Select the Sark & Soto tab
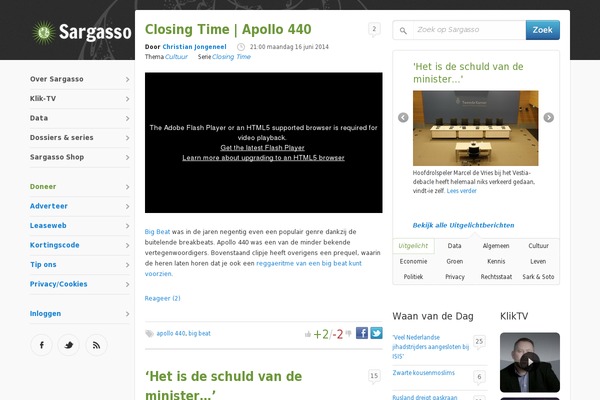The height and width of the screenshot is (400, 600). (538, 277)
